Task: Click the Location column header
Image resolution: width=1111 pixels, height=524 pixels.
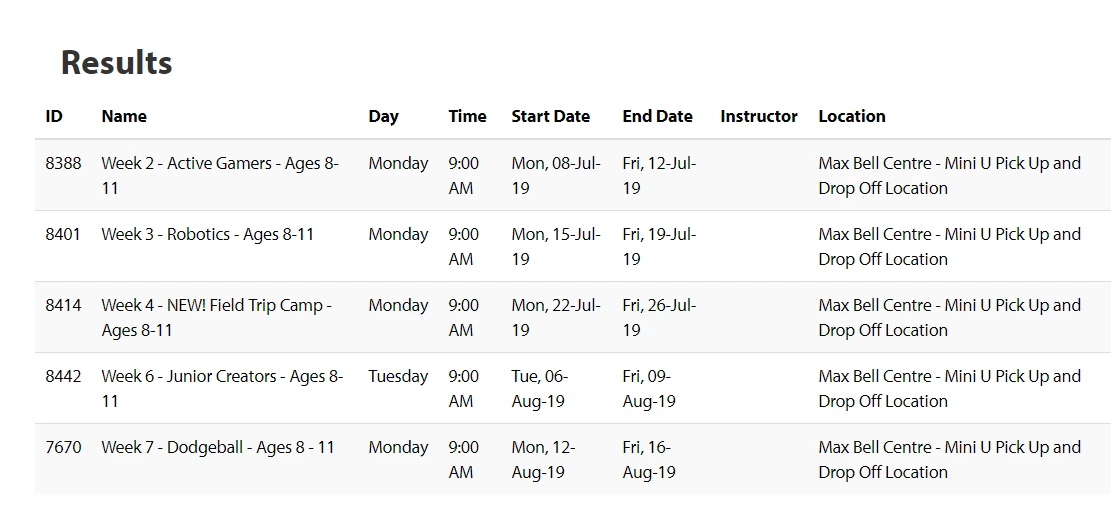Action: point(851,116)
